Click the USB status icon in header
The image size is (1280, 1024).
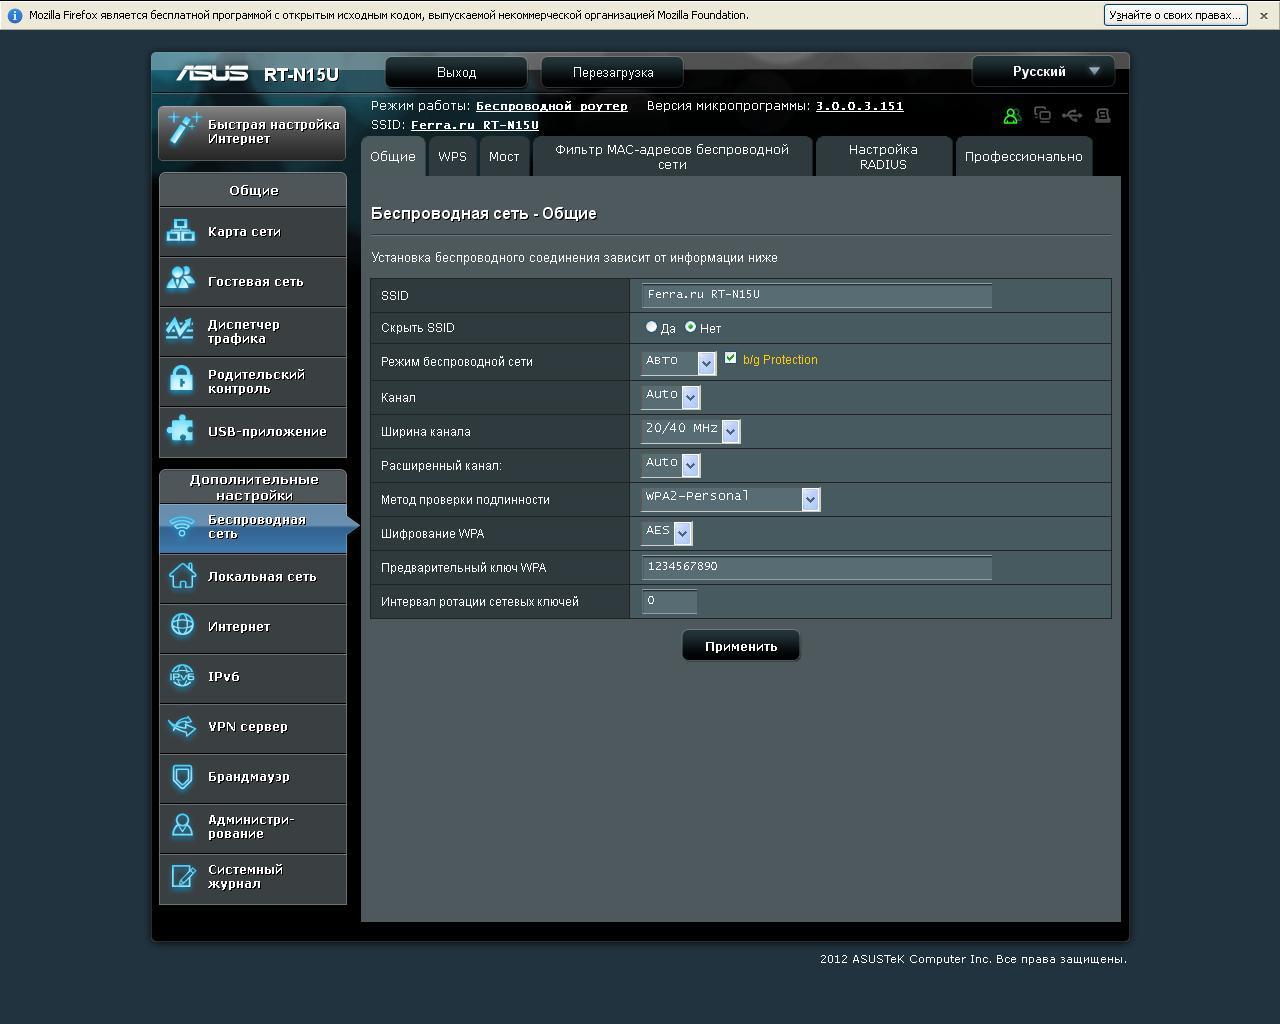(x=1072, y=116)
